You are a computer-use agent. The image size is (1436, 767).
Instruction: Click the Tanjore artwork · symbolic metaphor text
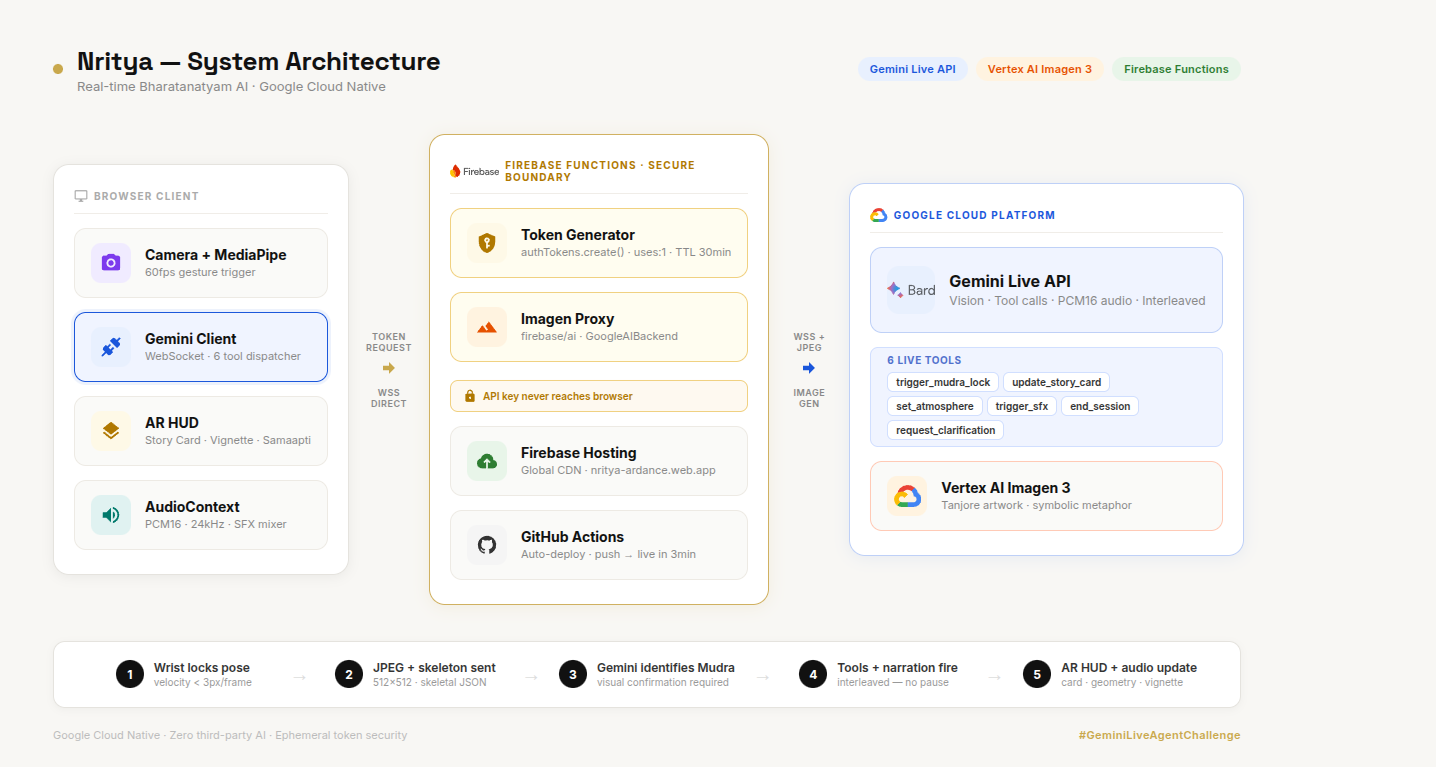coord(1036,505)
